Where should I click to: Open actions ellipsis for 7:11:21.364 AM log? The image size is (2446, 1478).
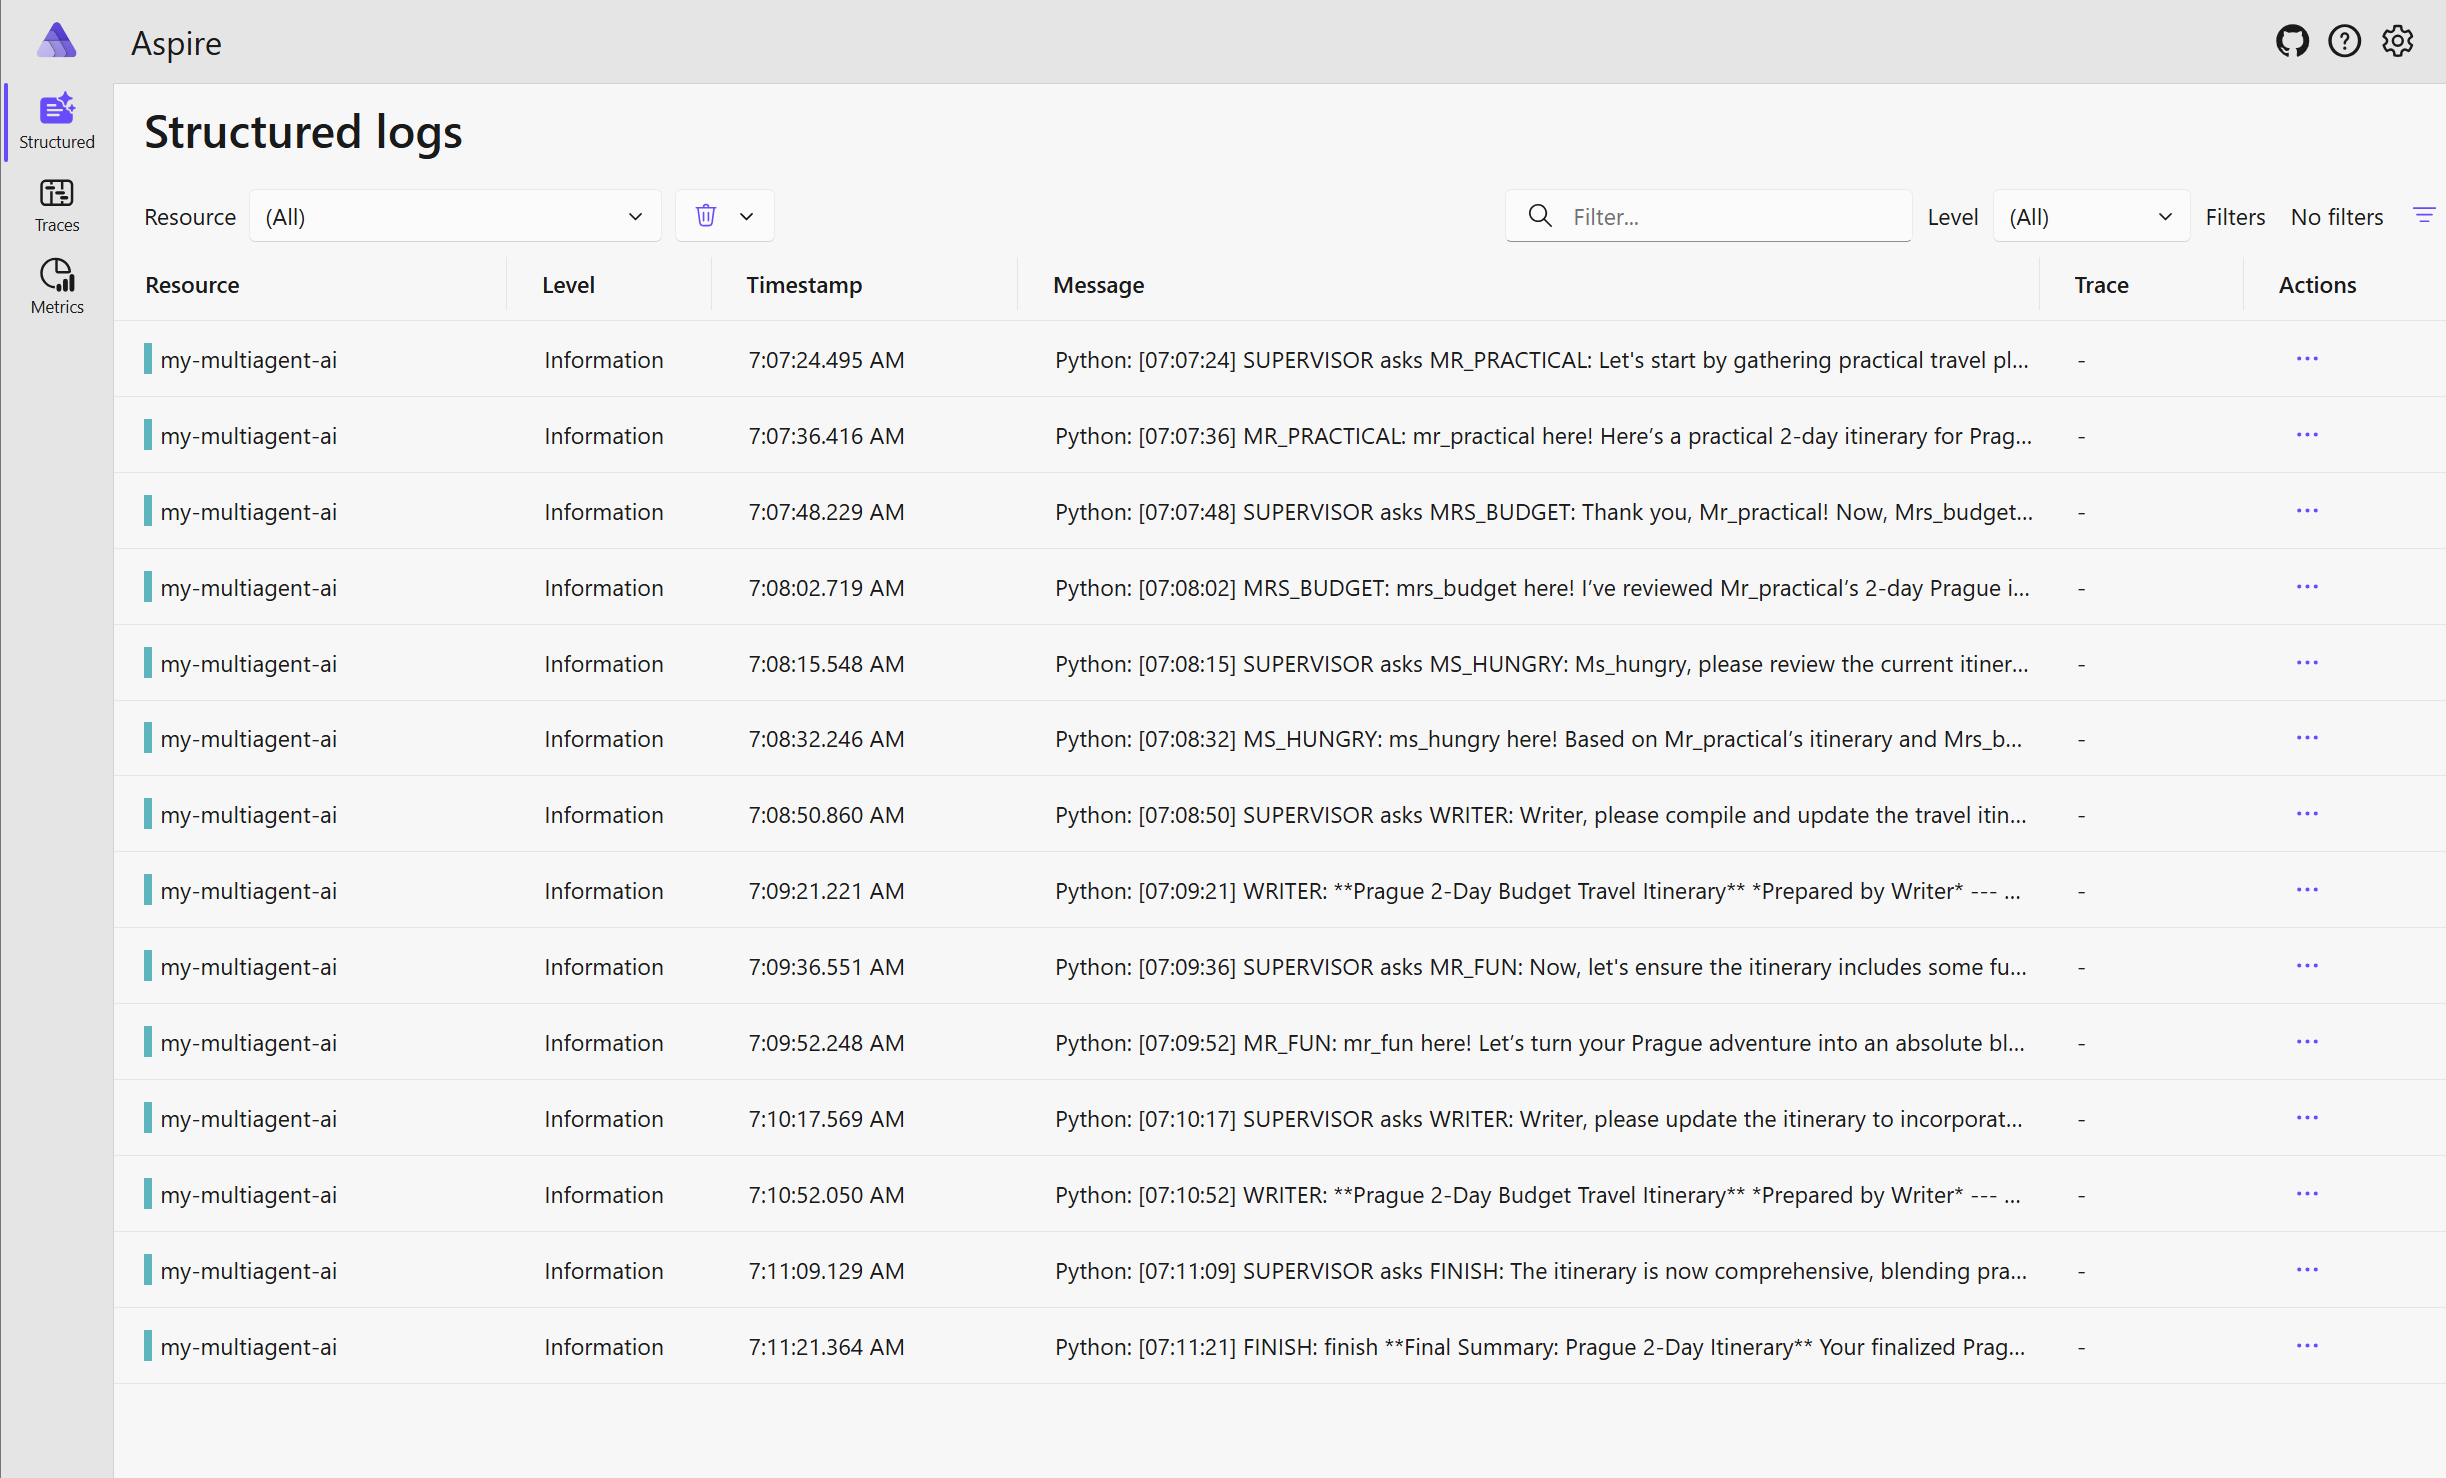pos(2307,1346)
